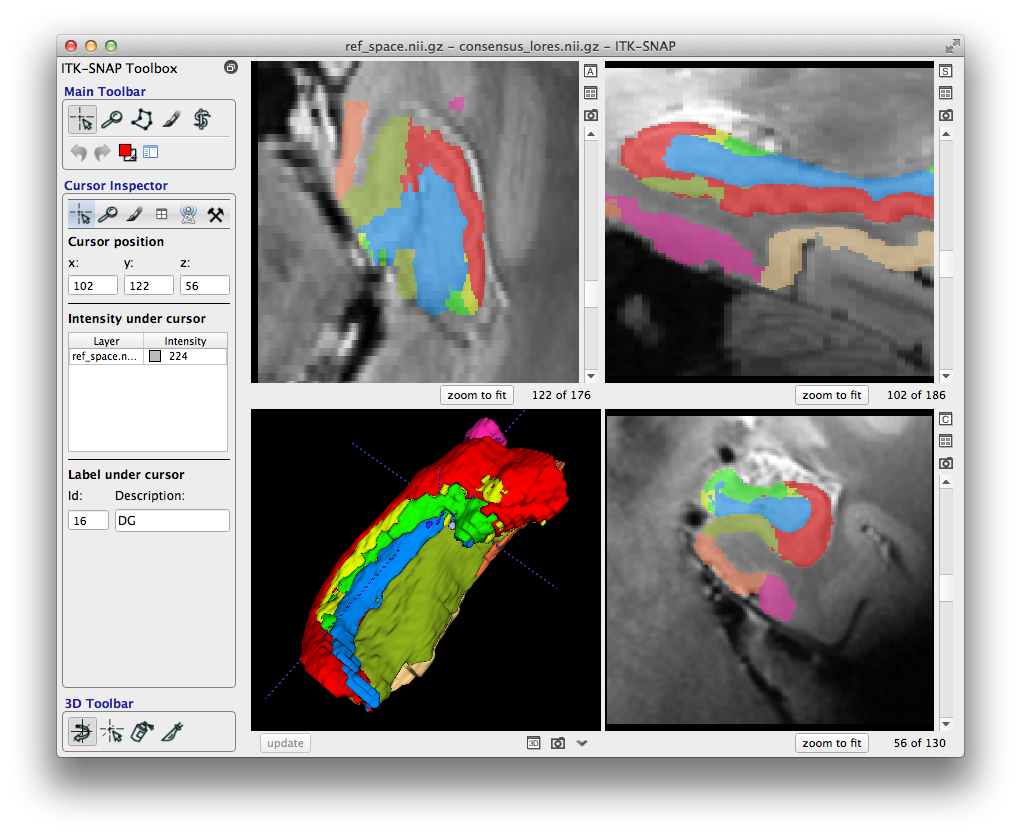The width and height of the screenshot is (1021, 836).
Task: Open the tools page with crossed hammers icon
Action: click(215, 214)
